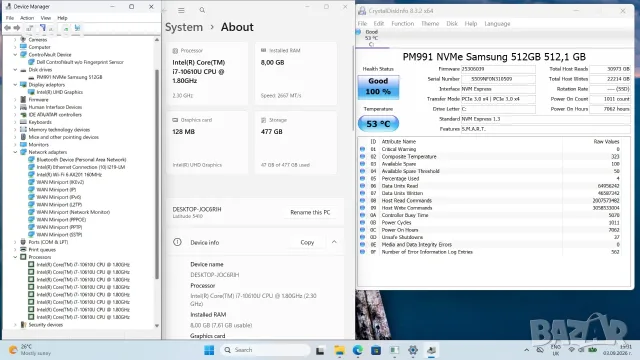The image size is (640, 360).
Task: Select Bluetooth Device (Personal Area Network)
Action: coord(81,160)
